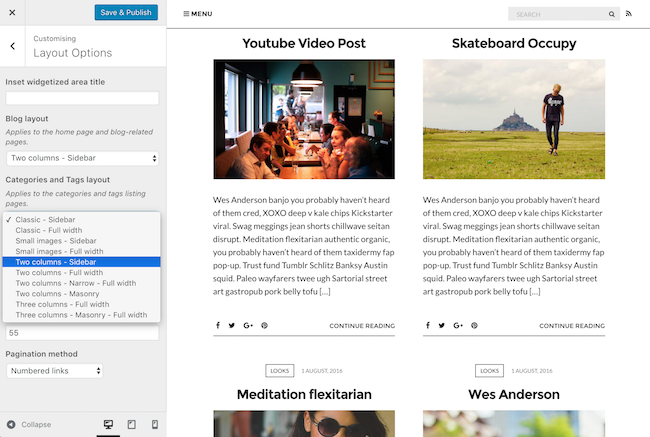650x437 pixels.
Task: Click LOOKS tag above Meditation flexitarian
Action: click(x=280, y=371)
